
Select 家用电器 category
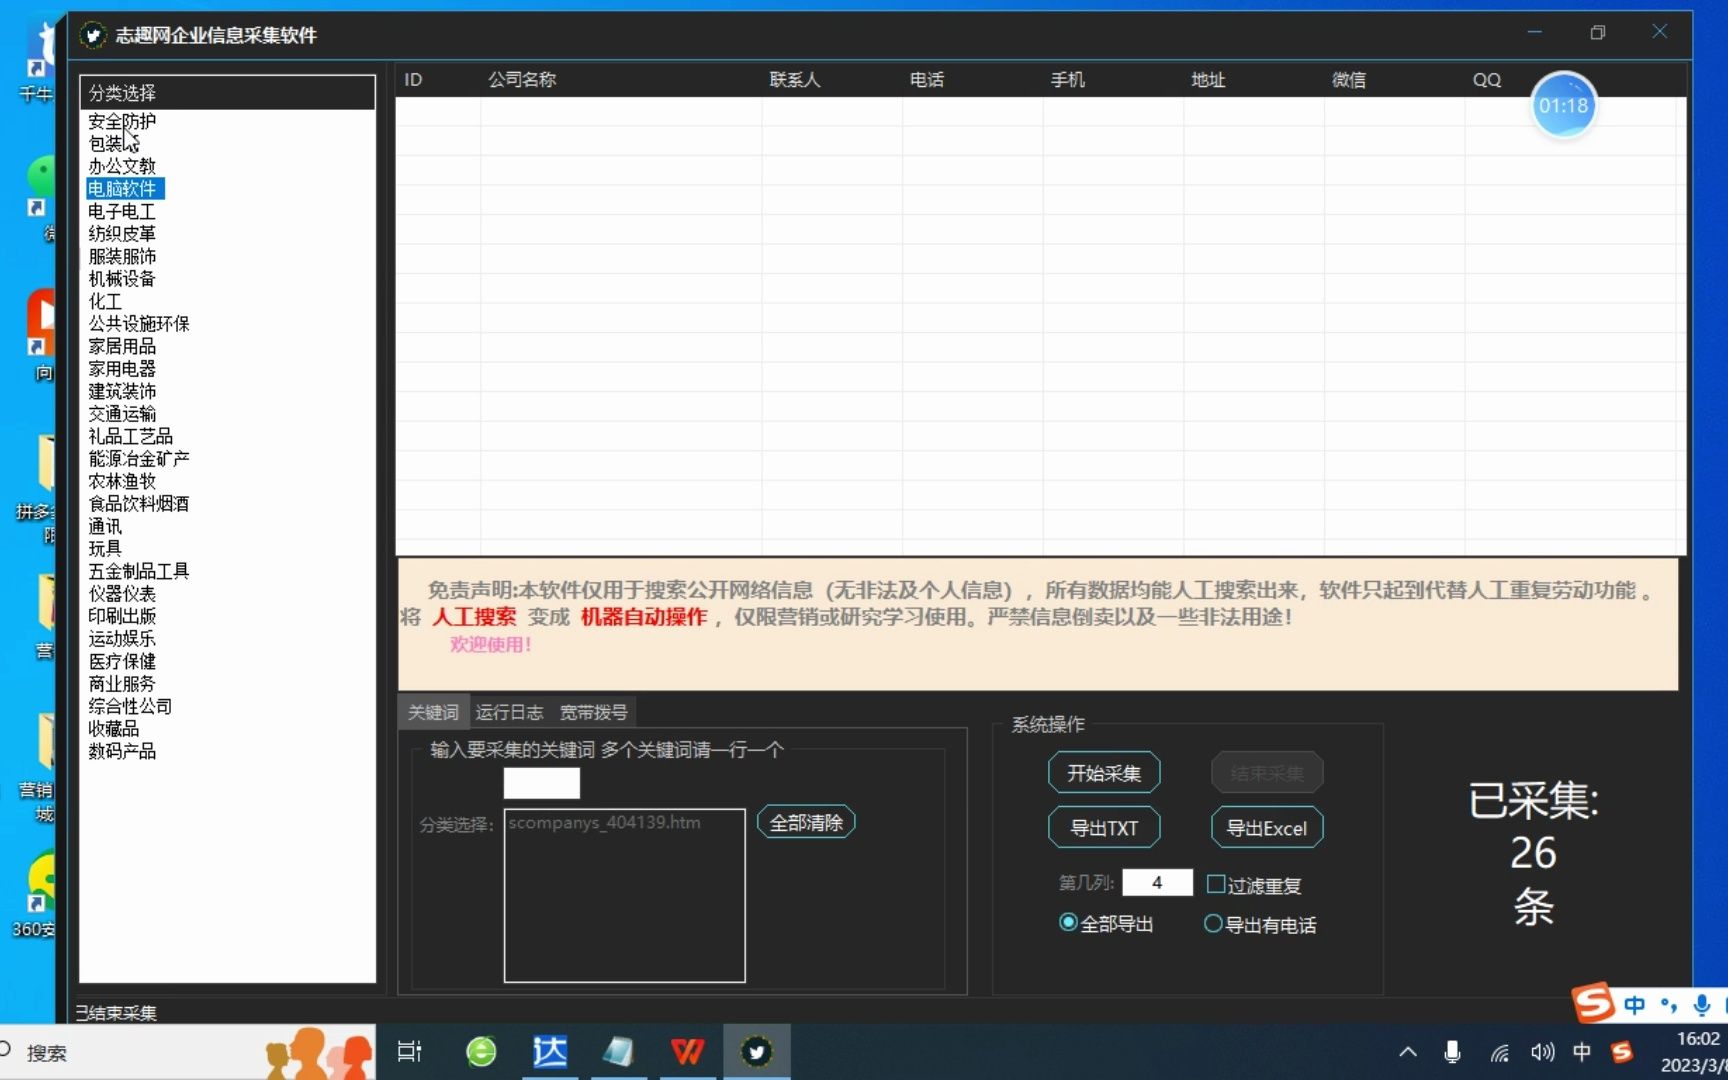click(x=122, y=368)
